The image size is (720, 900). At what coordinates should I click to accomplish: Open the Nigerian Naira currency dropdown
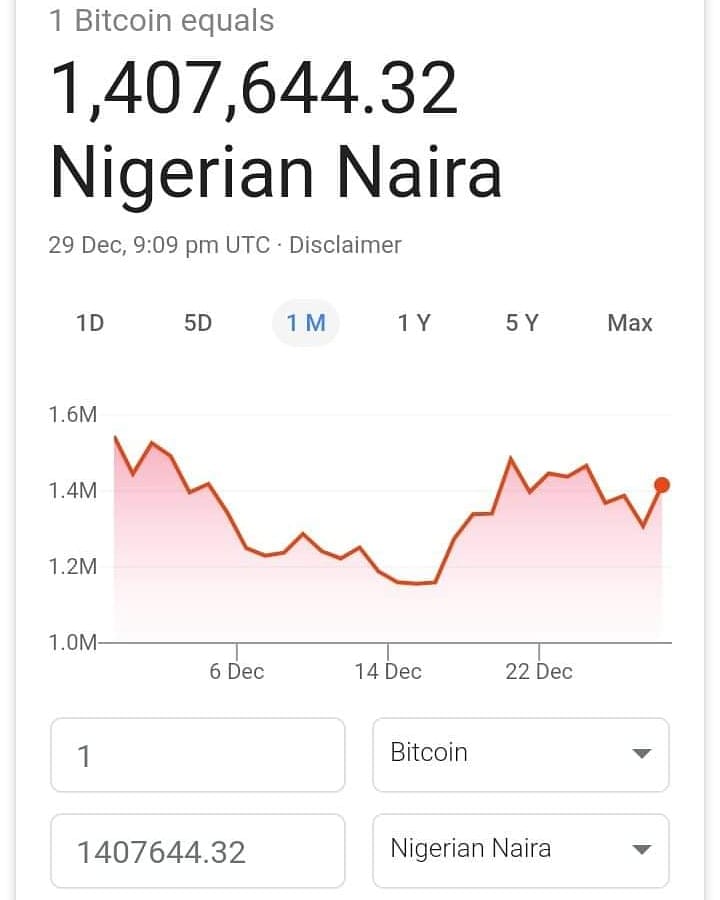tap(521, 850)
